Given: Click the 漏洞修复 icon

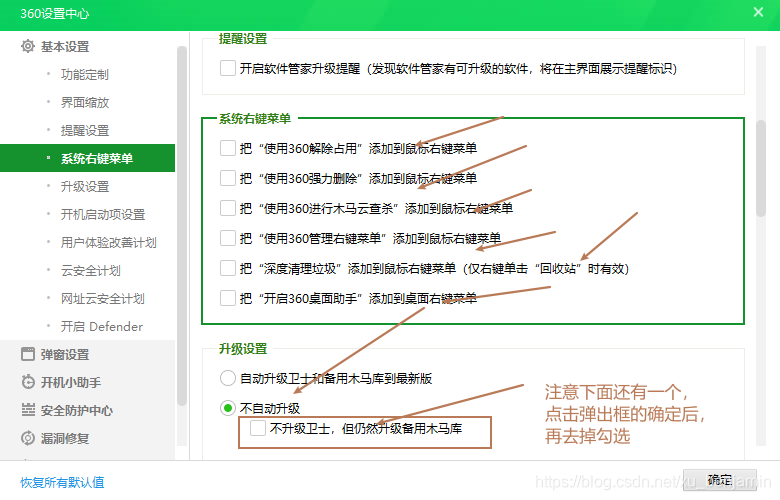Looking at the screenshot, I should (28, 438).
